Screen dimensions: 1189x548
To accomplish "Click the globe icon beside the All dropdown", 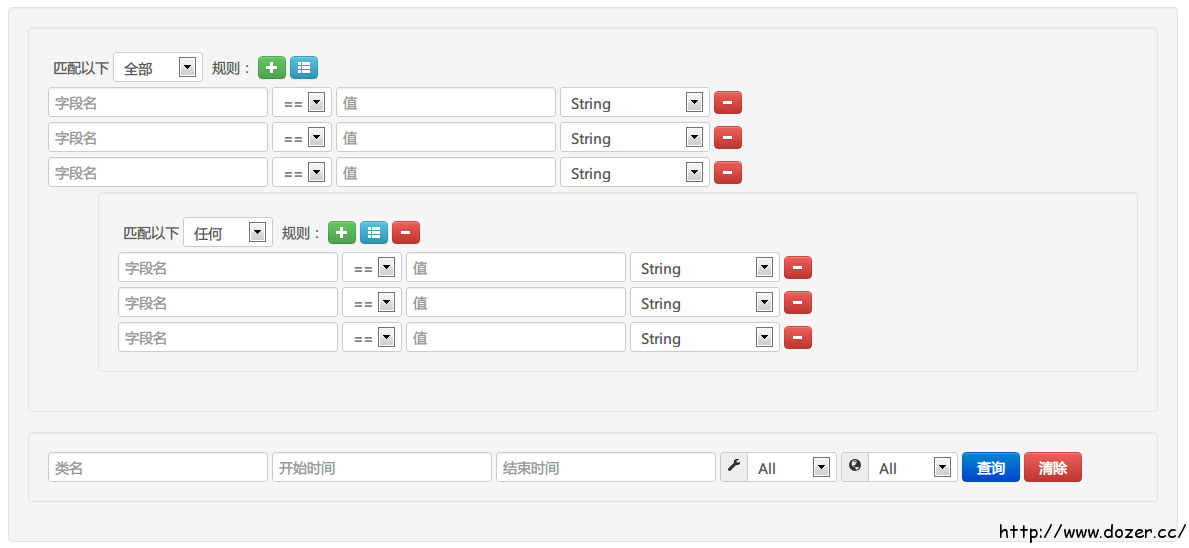I will (x=855, y=466).
